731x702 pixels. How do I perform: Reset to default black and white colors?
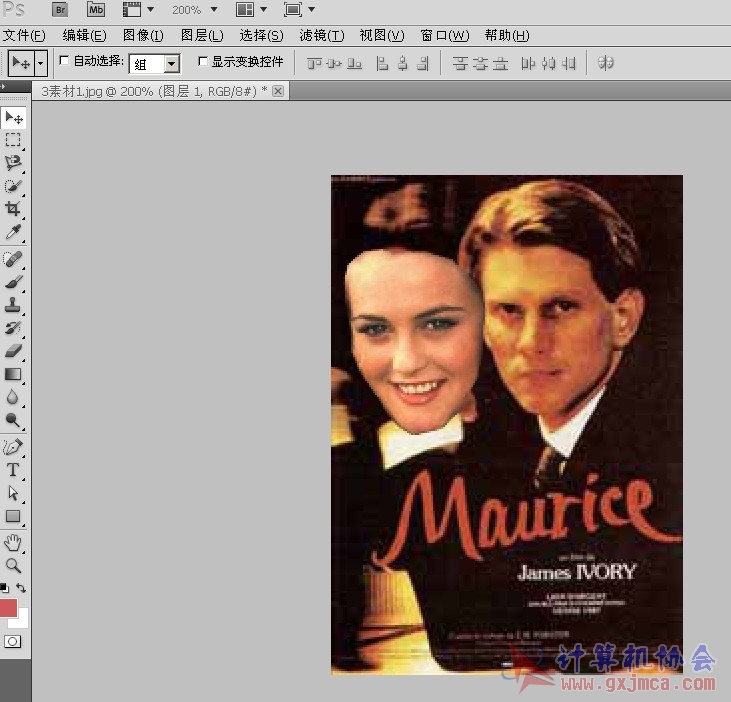[4, 588]
